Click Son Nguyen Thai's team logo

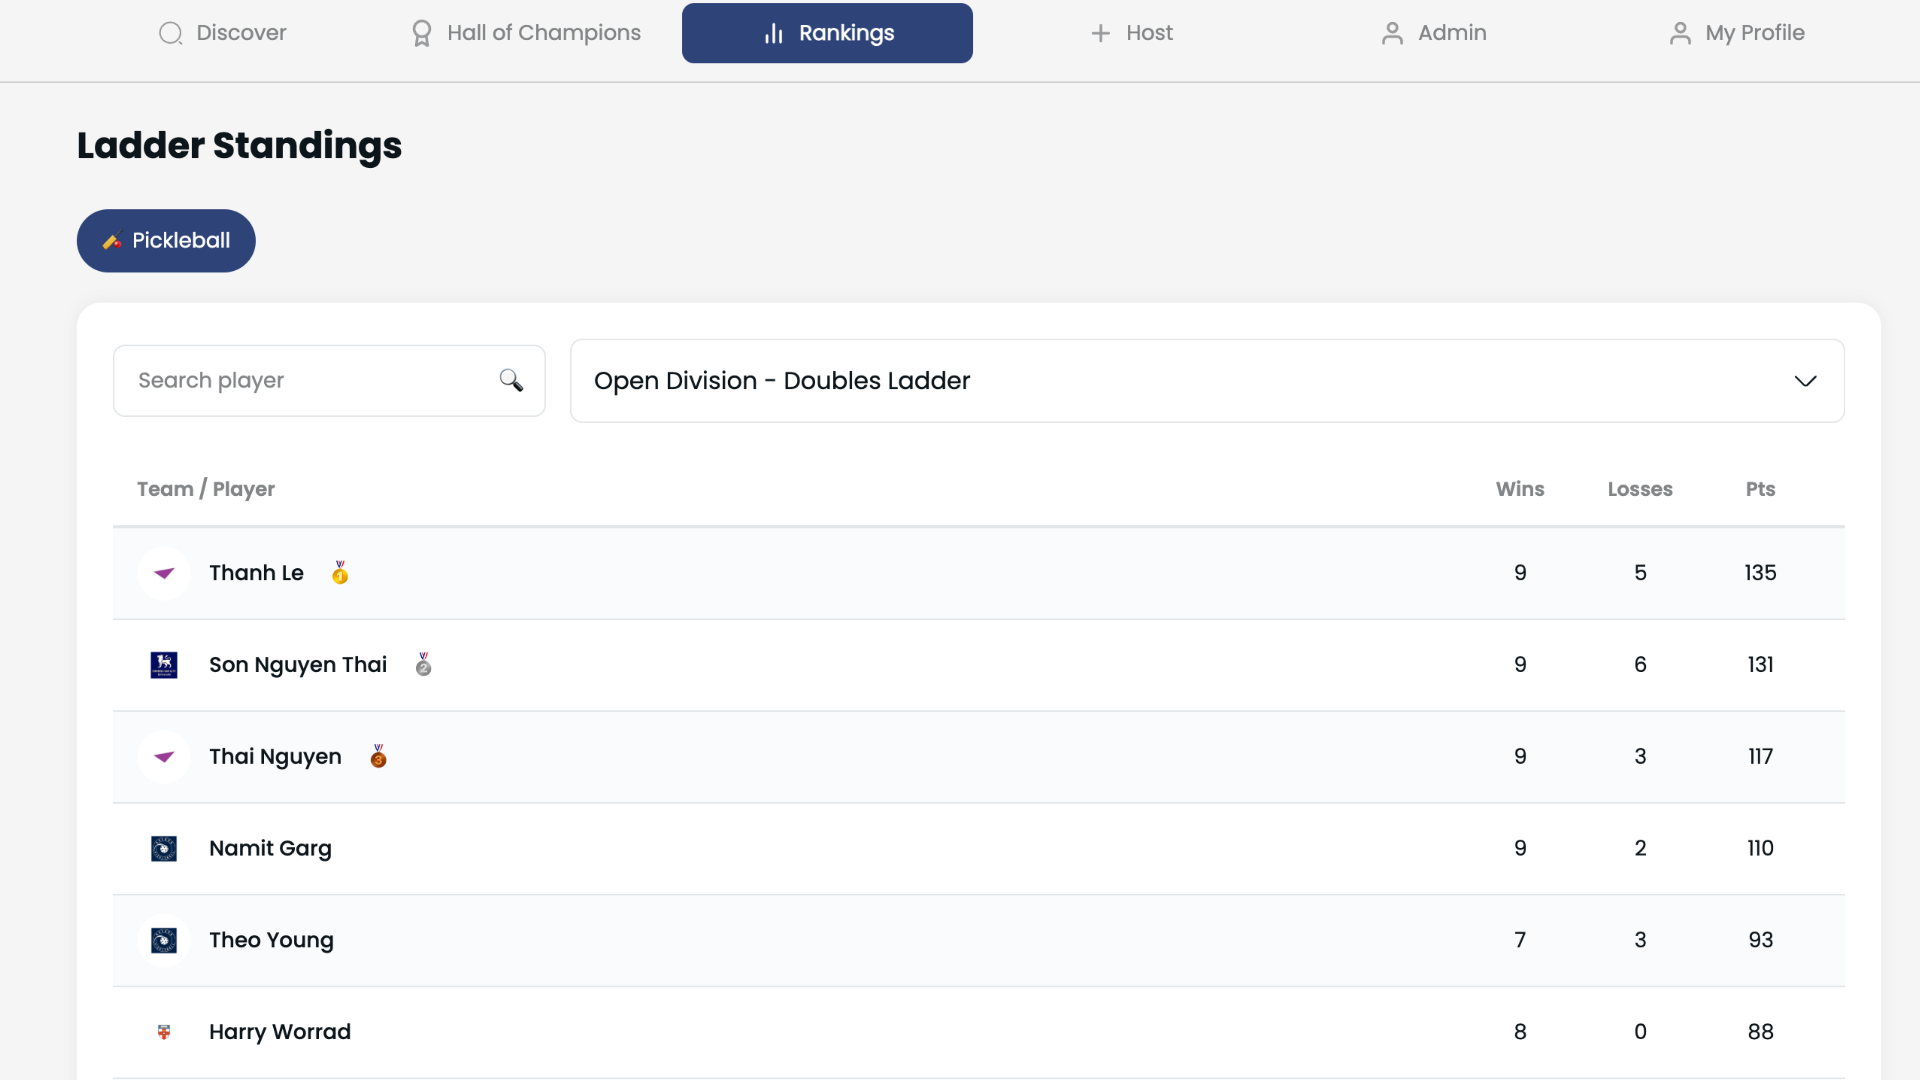pyautogui.click(x=164, y=665)
